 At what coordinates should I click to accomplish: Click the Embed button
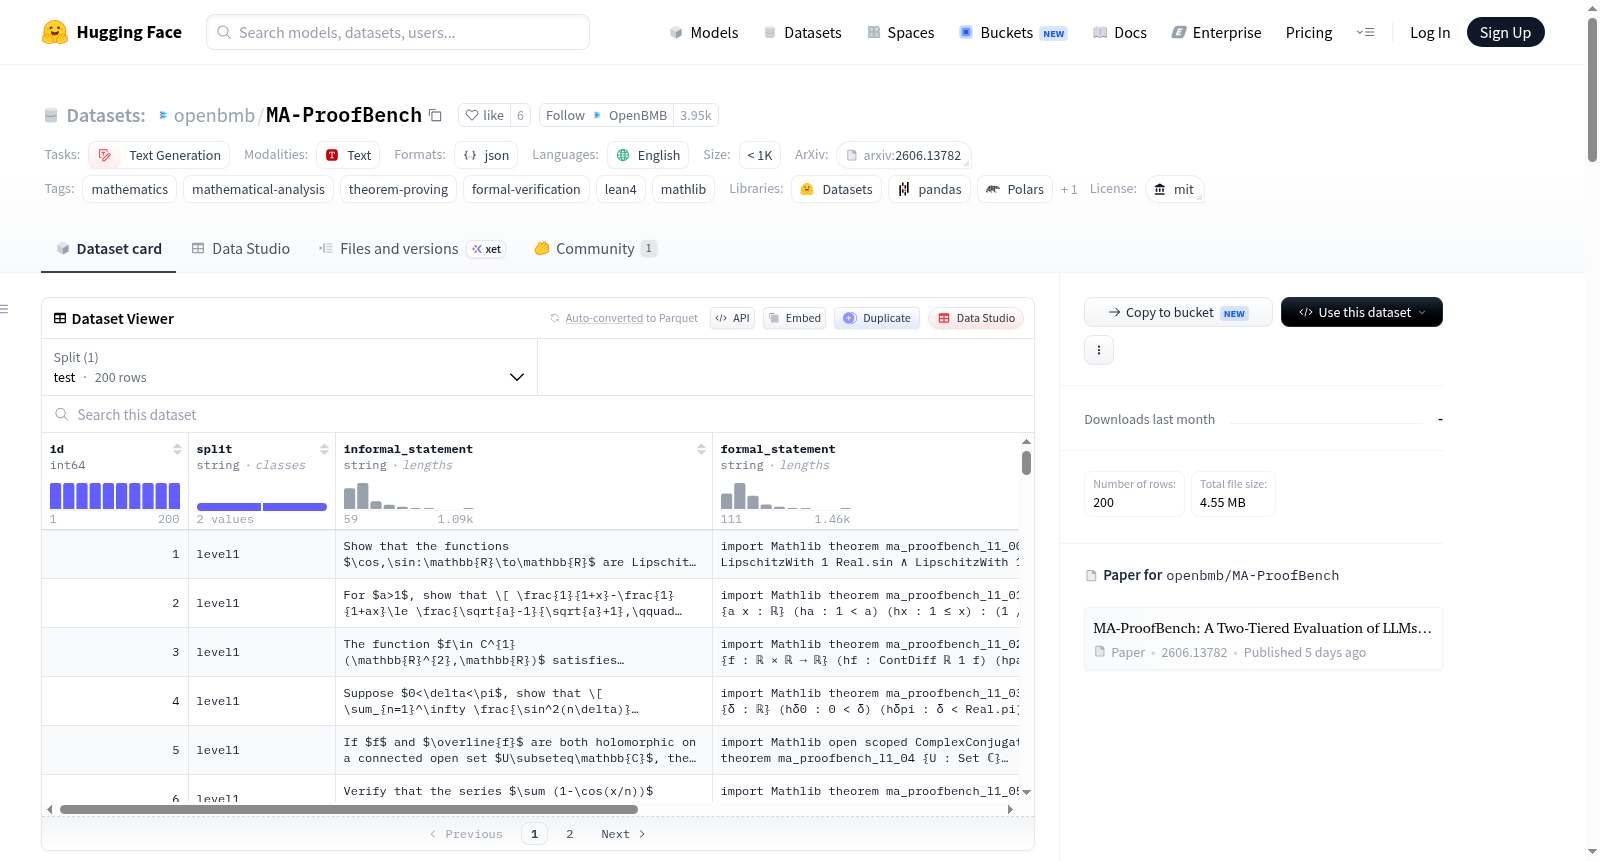794,318
